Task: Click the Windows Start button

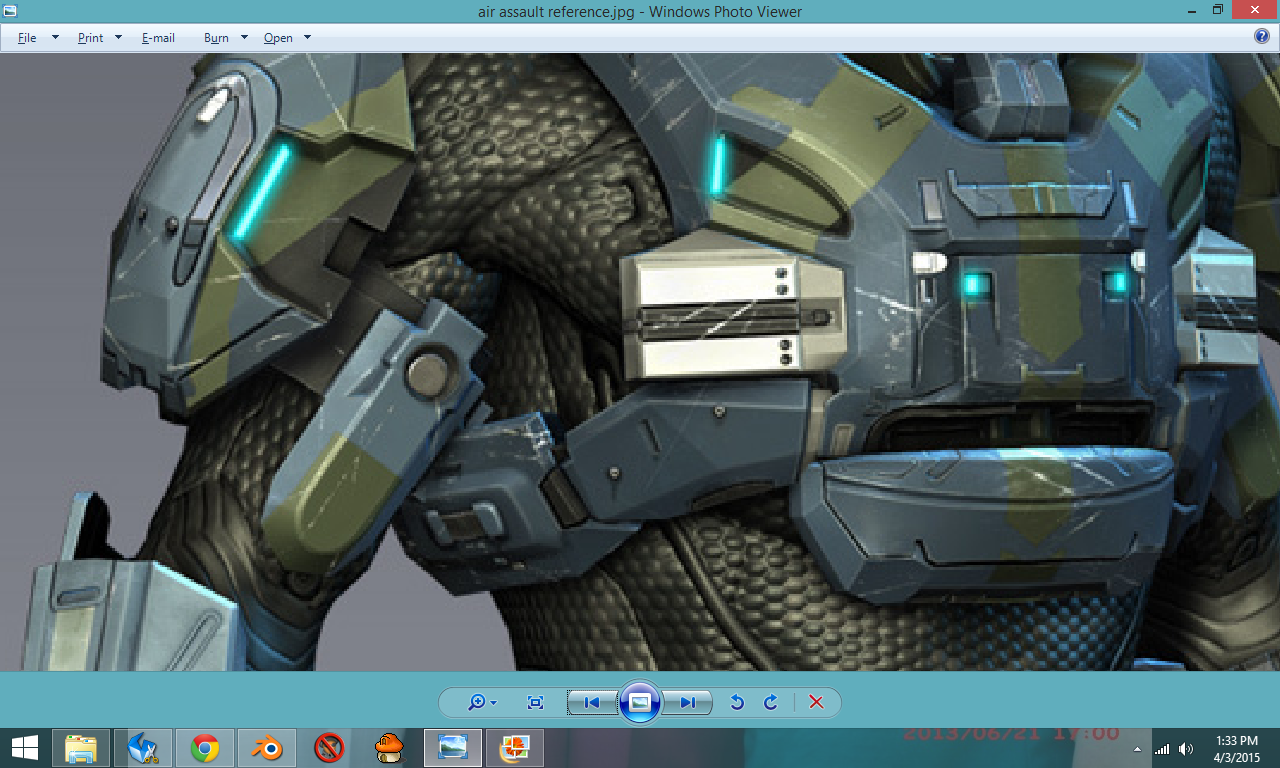Action: coord(24,748)
